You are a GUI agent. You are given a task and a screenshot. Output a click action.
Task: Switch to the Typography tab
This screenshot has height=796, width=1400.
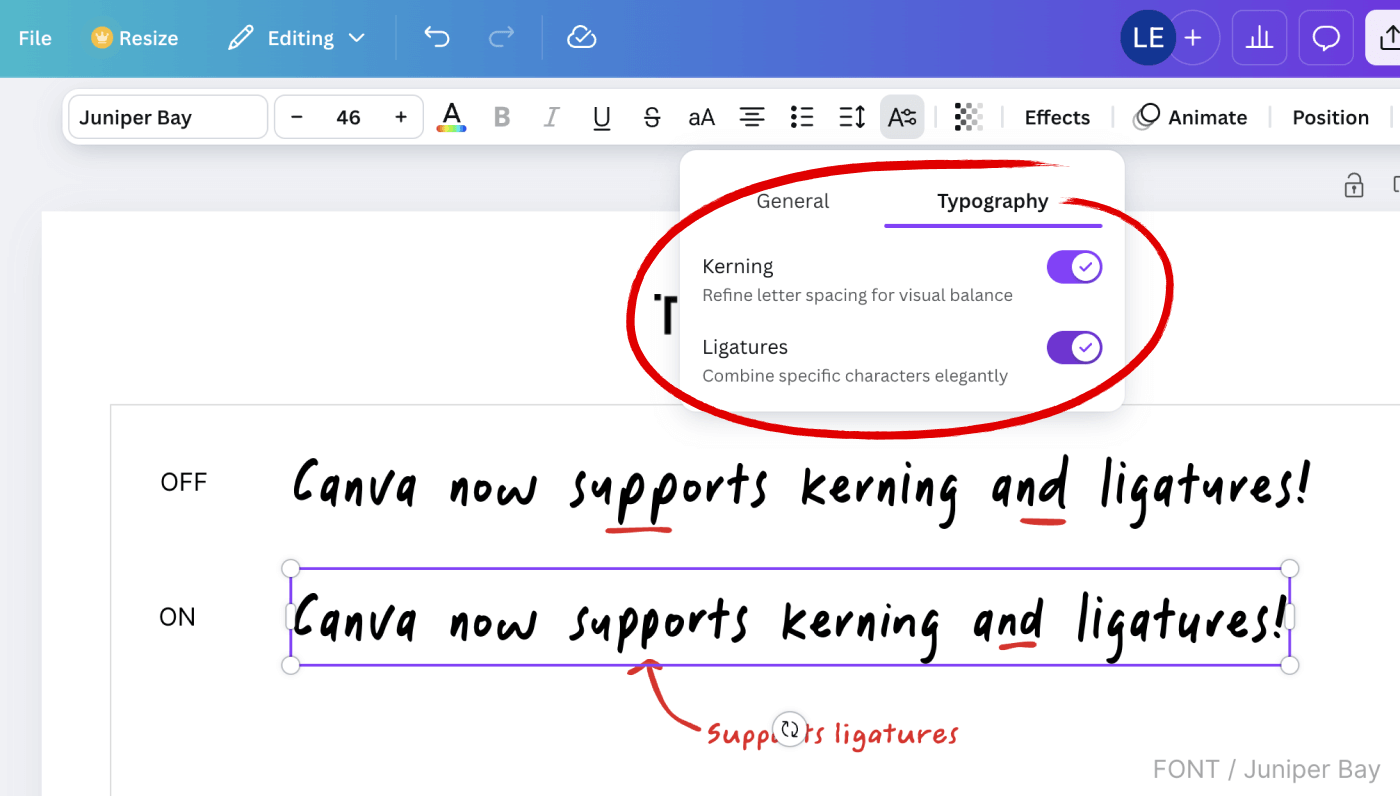pyautogui.click(x=993, y=201)
